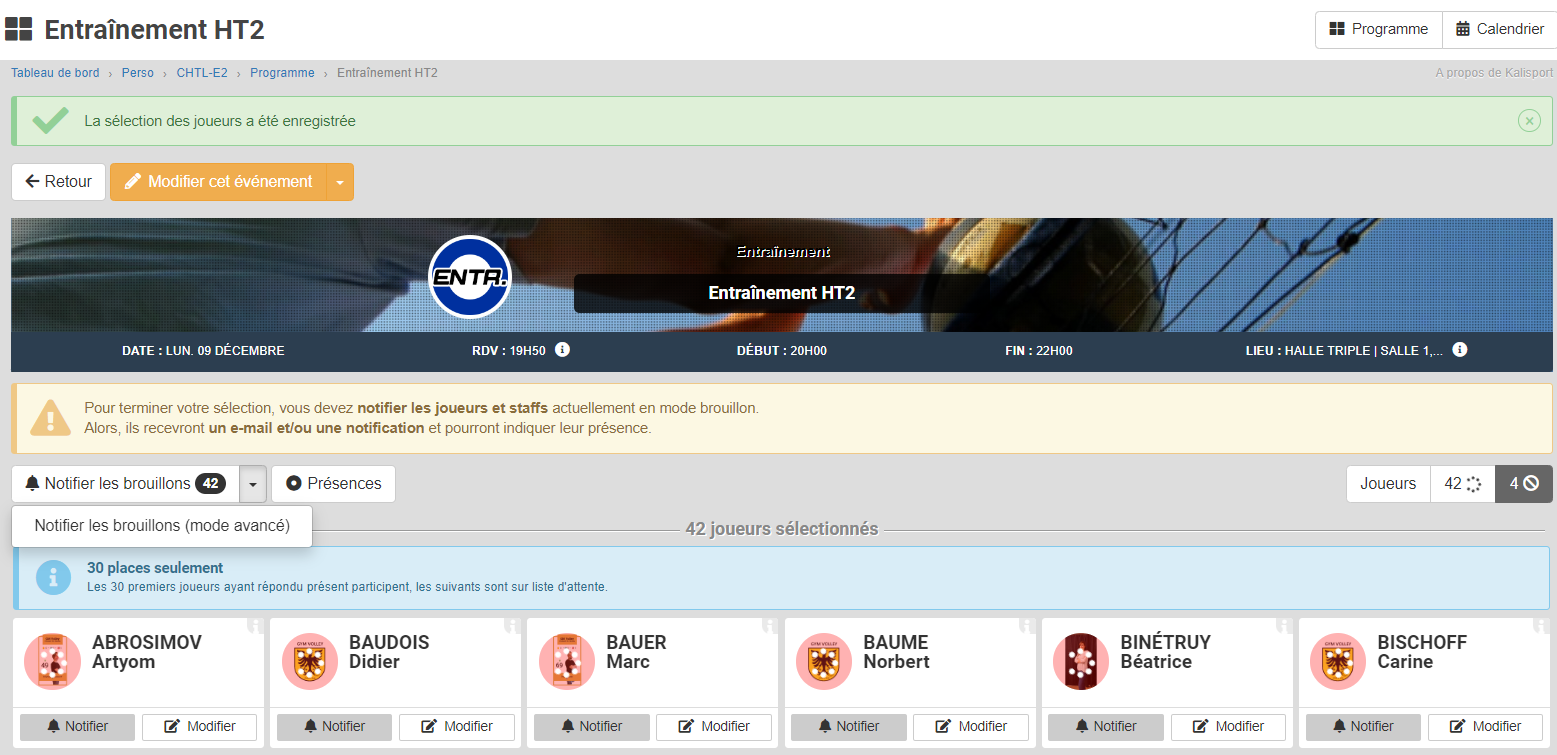Click the info icon next to RDV time

562,350
